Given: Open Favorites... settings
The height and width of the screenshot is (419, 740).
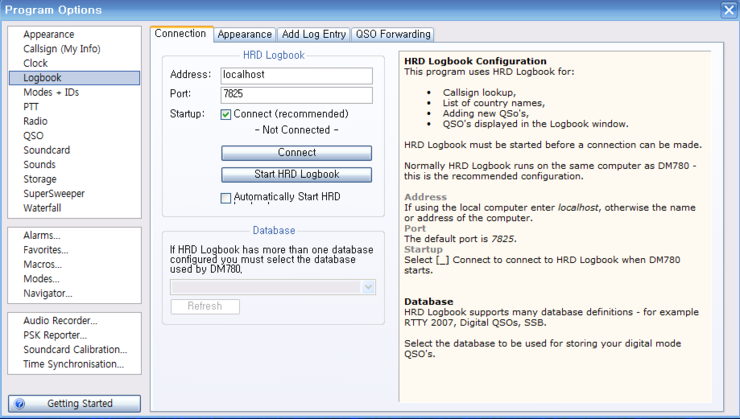Looking at the screenshot, I should coord(46,250).
